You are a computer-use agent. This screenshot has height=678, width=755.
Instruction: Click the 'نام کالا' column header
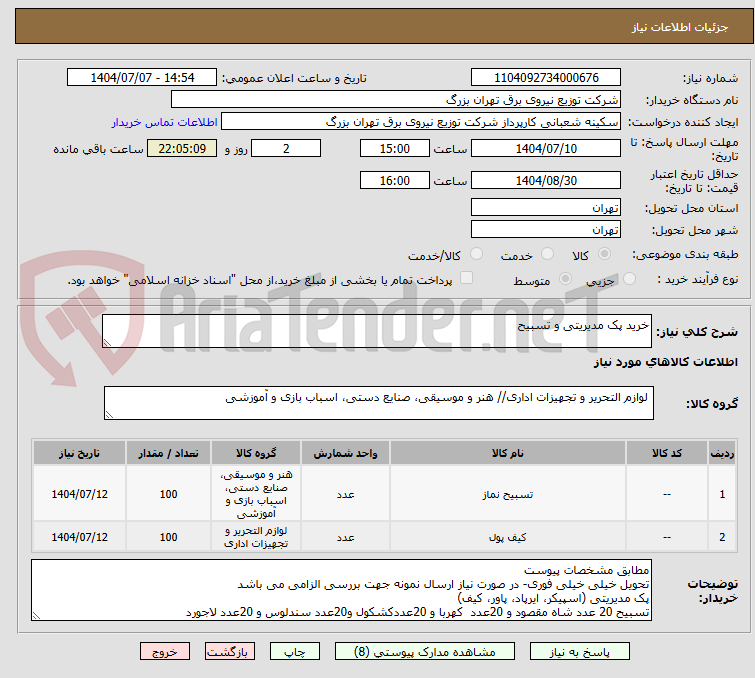pos(508,453)
